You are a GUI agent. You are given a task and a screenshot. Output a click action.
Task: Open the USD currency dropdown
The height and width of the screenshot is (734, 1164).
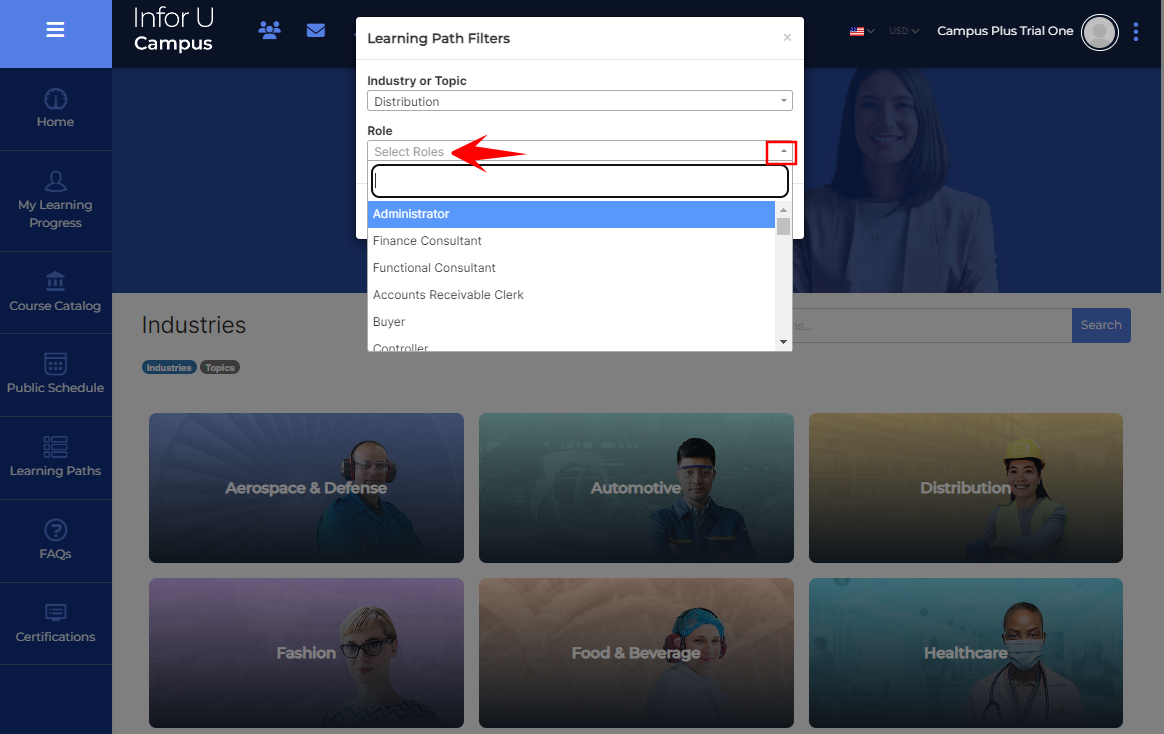pos(904,31)
